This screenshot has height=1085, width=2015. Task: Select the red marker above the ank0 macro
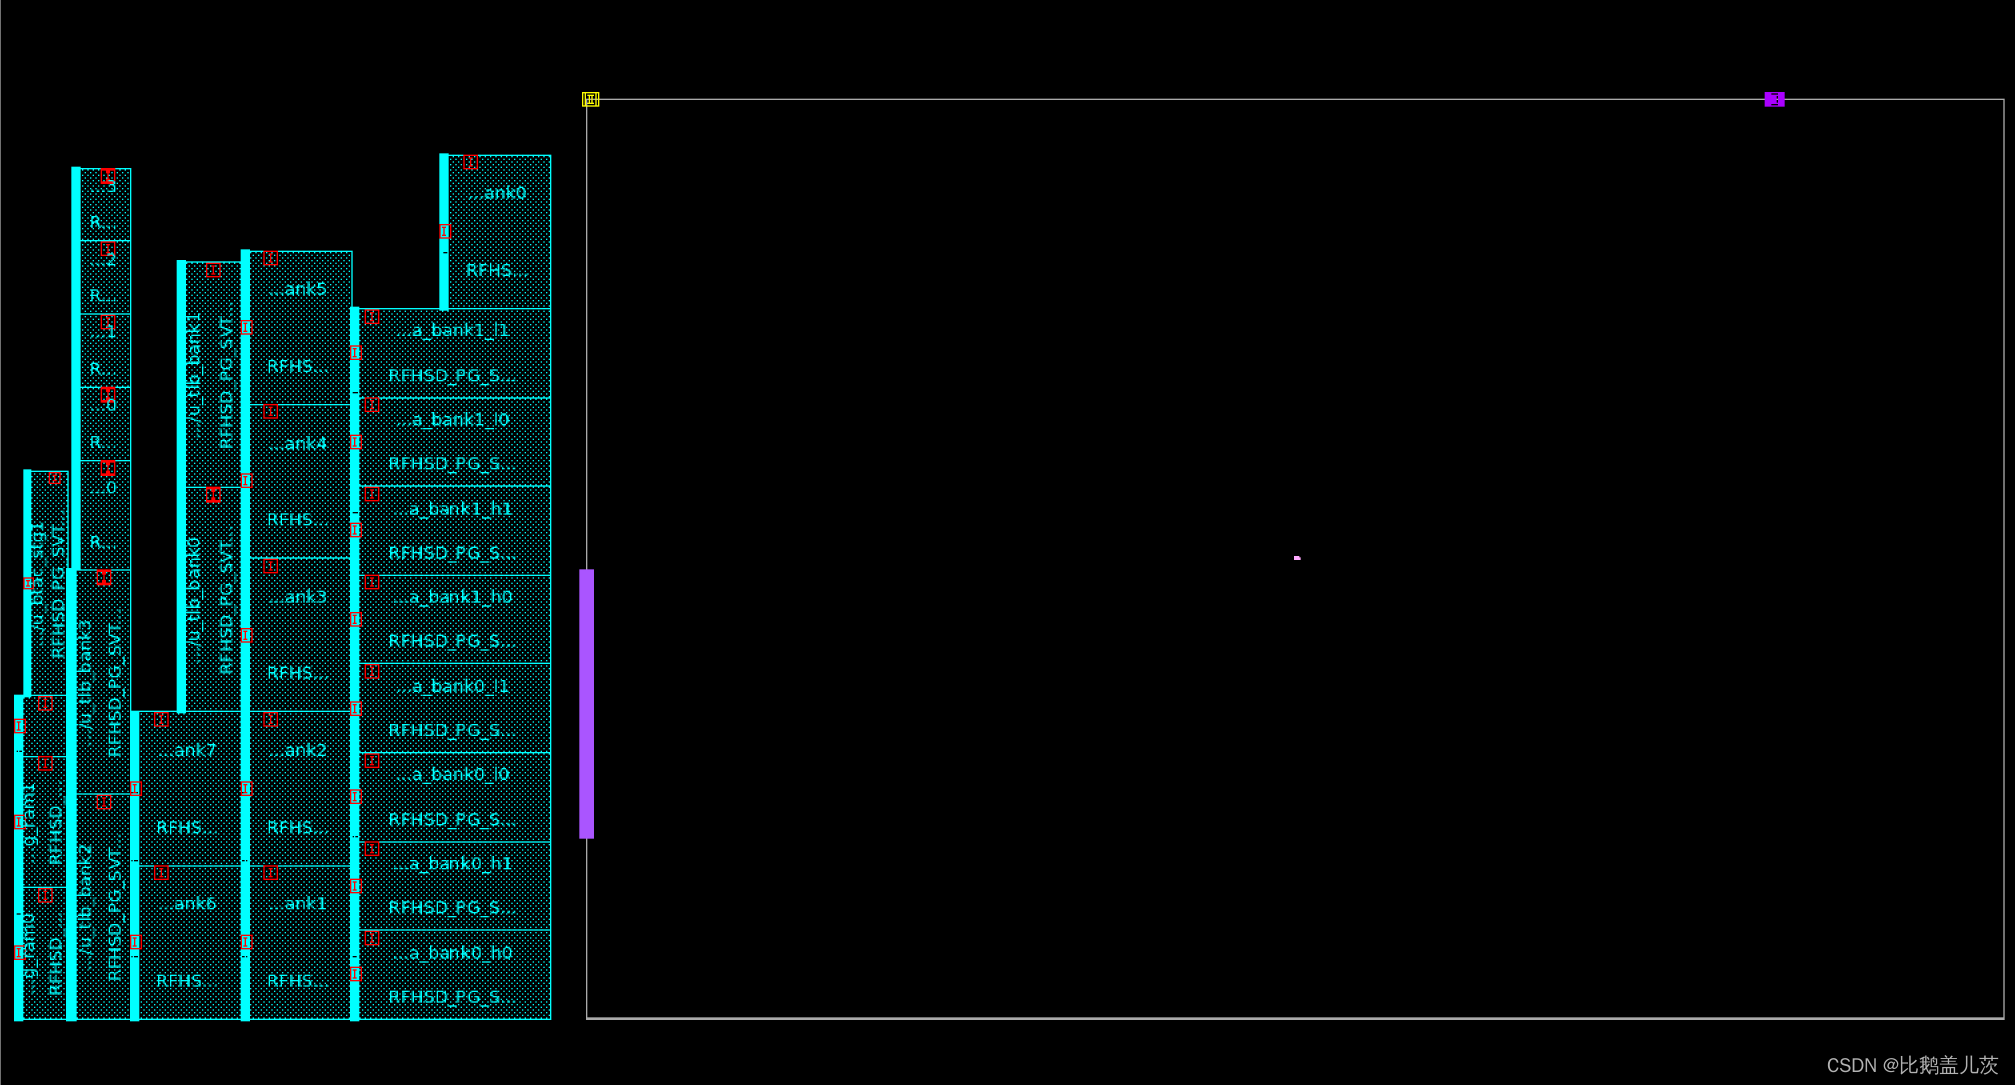click(x=471, y=160)
